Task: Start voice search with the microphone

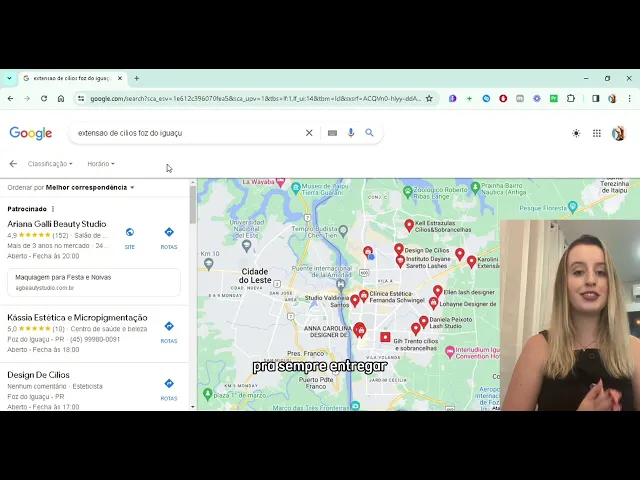Action: 351,133
